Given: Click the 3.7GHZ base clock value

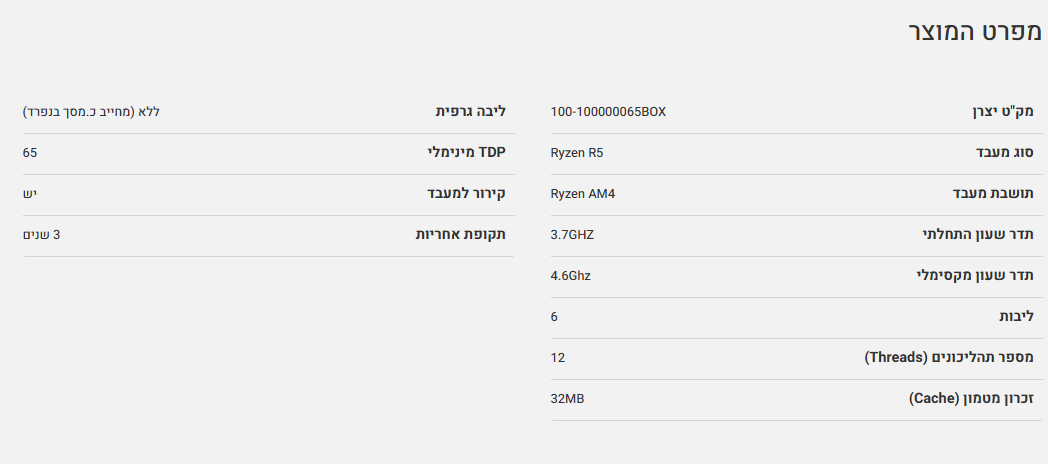Looking at the screenshot, I should (572, 235).
